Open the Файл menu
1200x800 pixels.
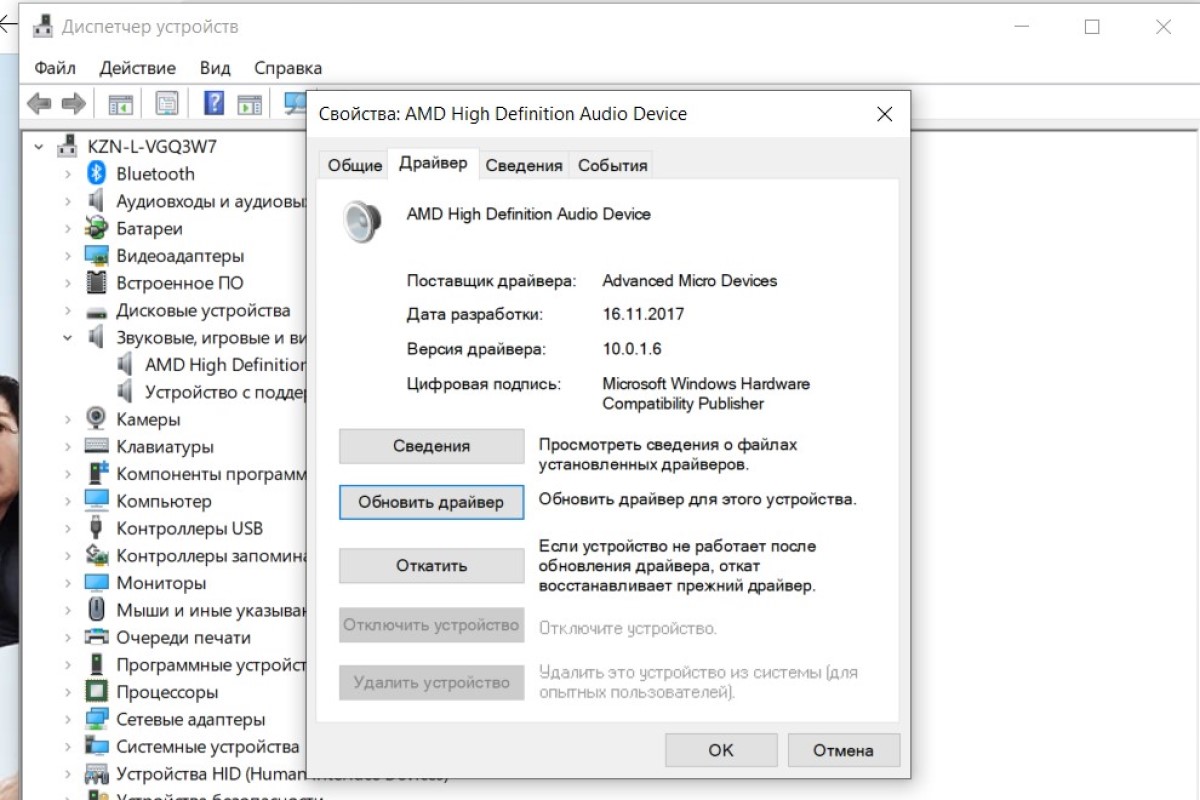(x=55, y=68)
